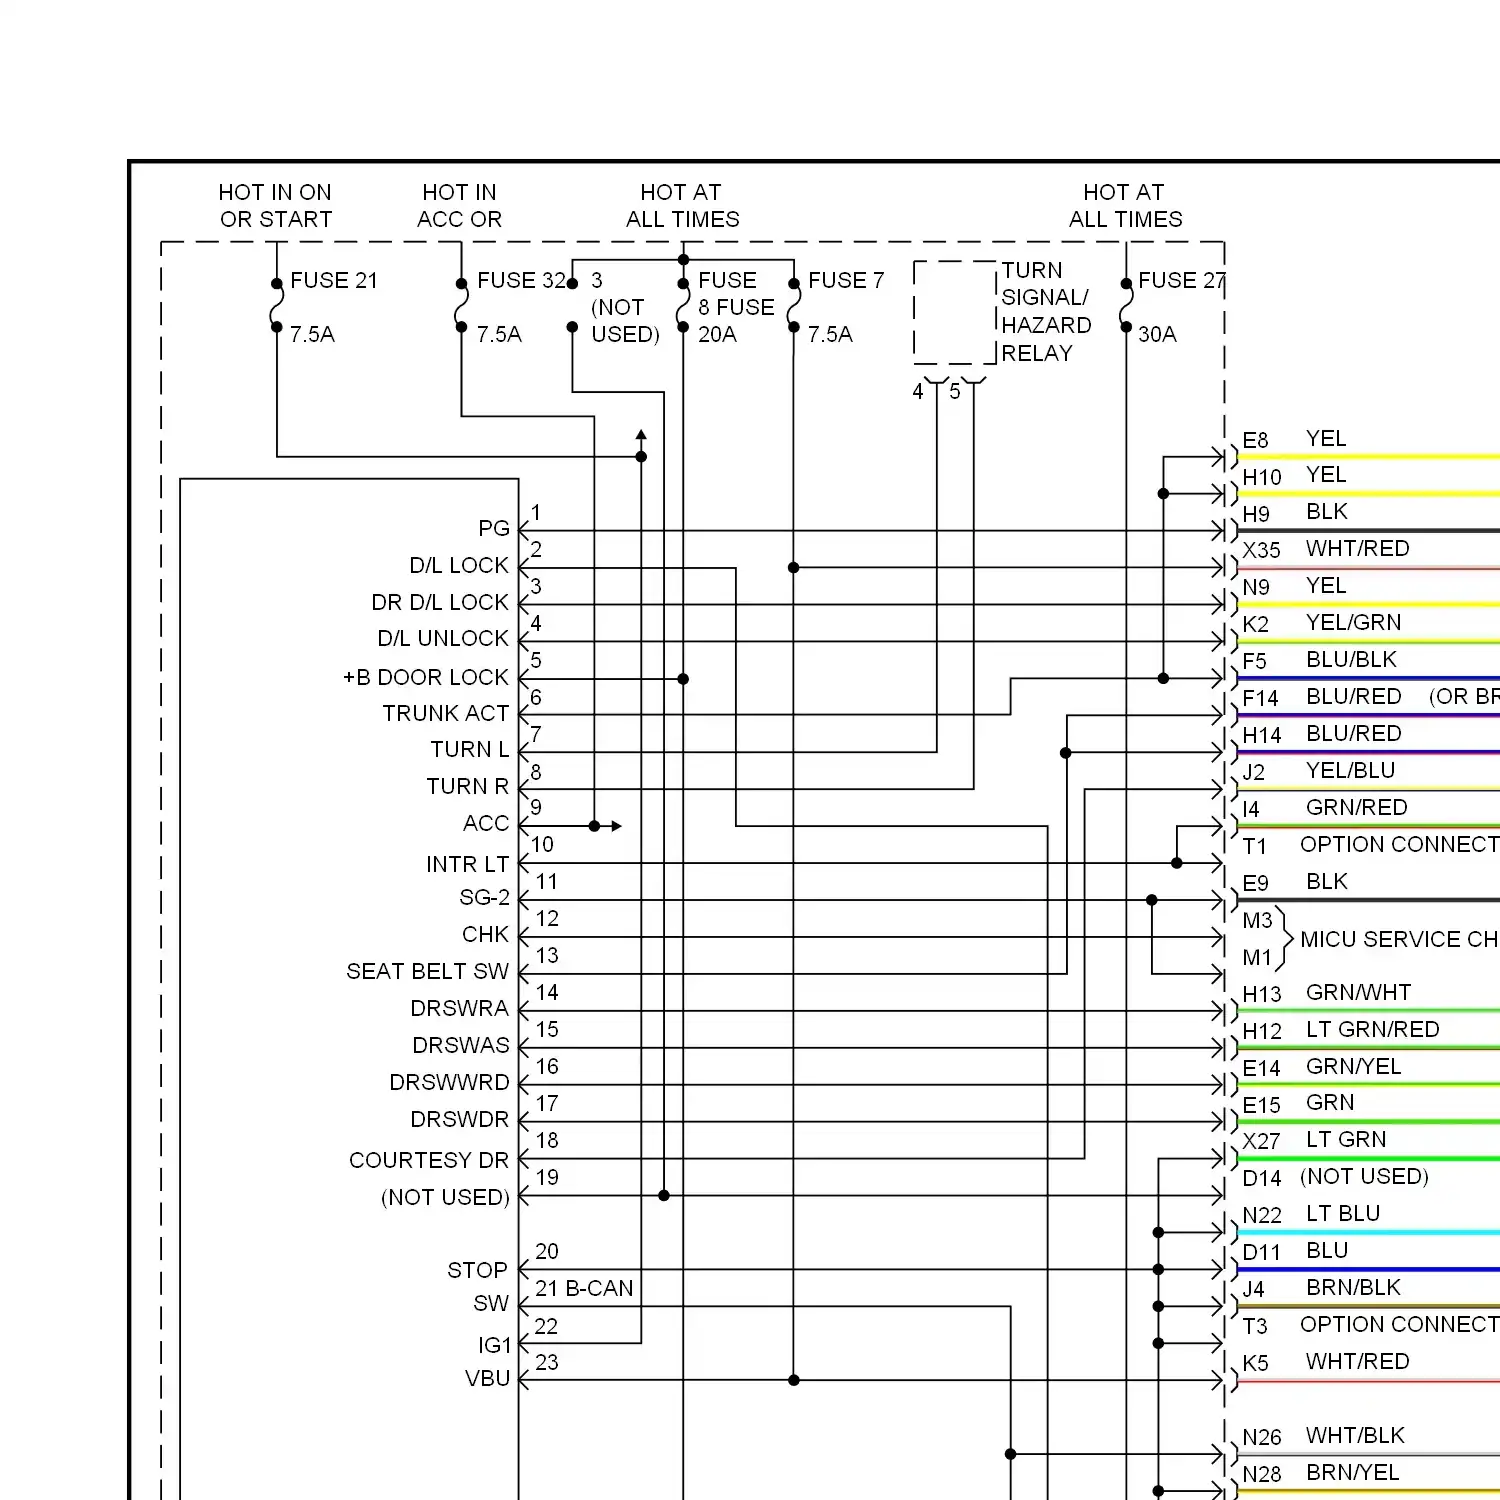Click the SEAT BELT SW pin label
This screenshot has width=1500, height=1500.
(428, 972)
